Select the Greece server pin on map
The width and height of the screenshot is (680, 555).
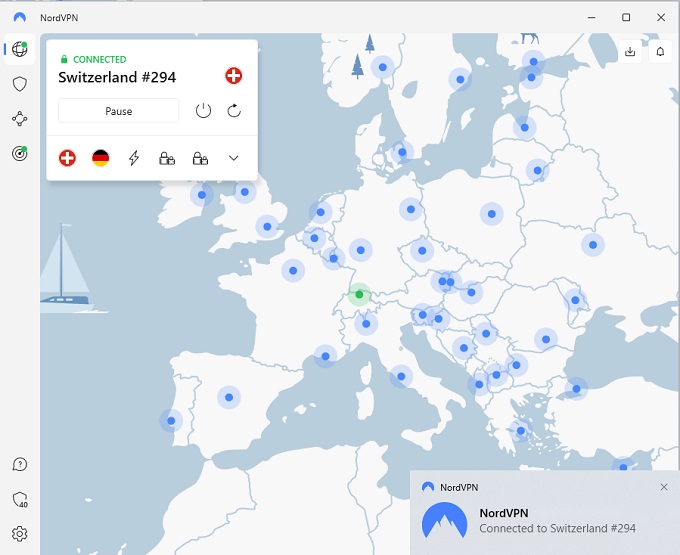520,431
